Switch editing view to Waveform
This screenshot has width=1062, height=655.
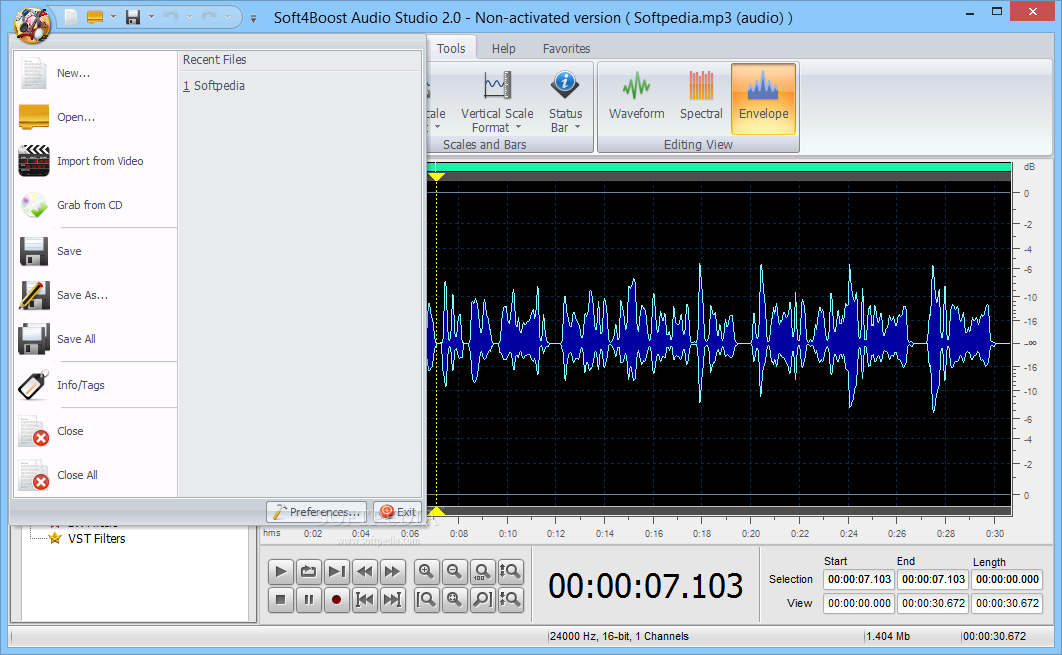pyautogui.click(x=637, y=99)
